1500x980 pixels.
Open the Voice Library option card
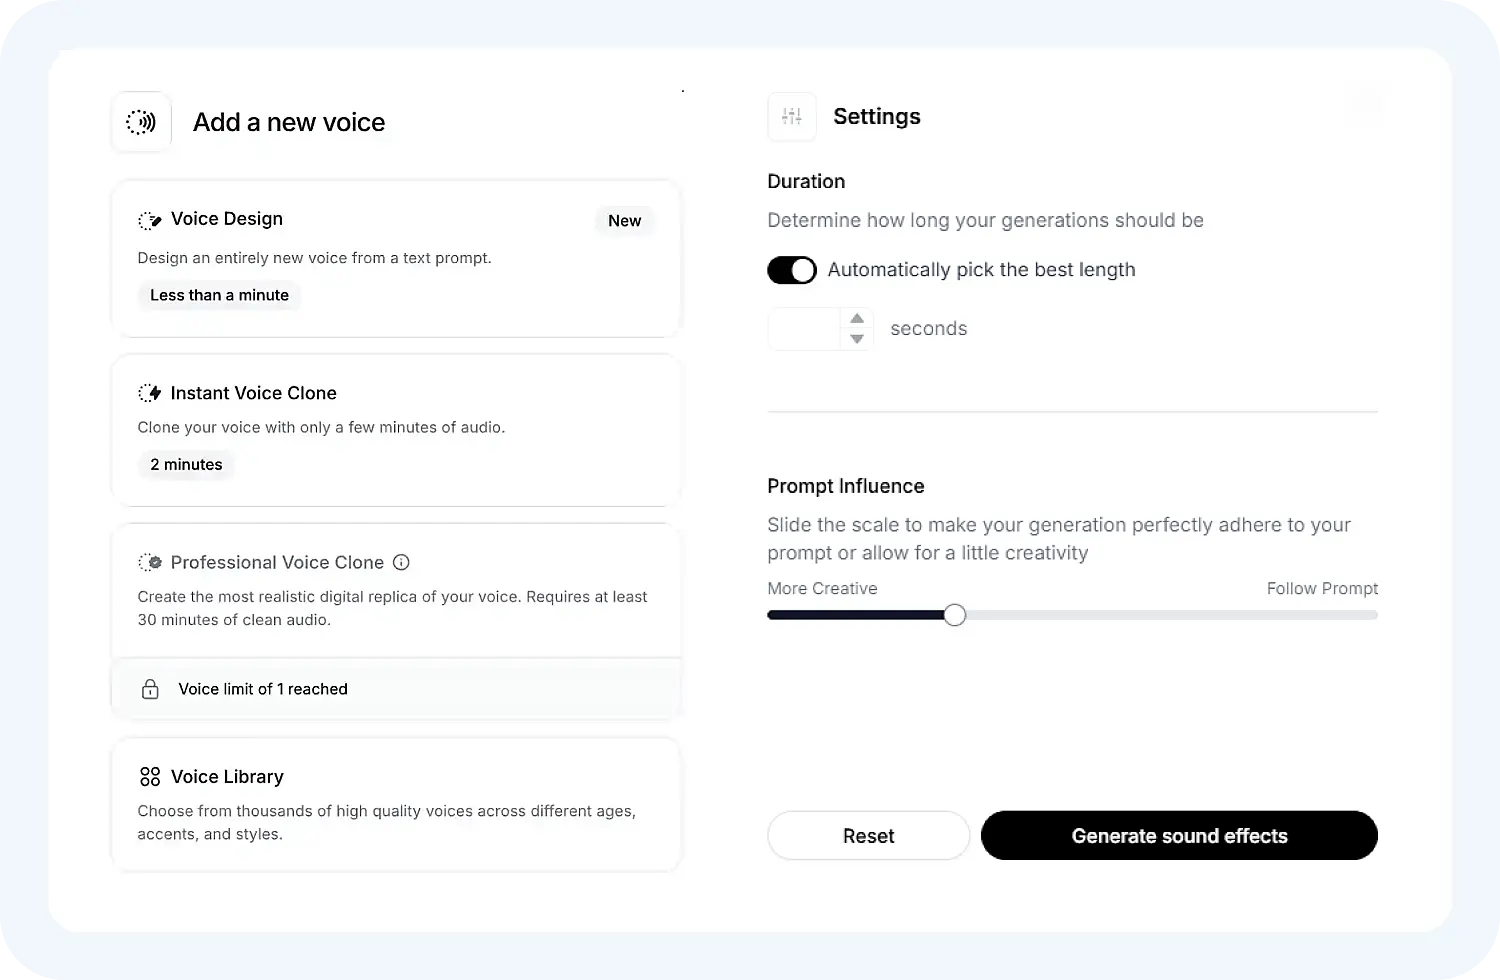pos(396,805)
